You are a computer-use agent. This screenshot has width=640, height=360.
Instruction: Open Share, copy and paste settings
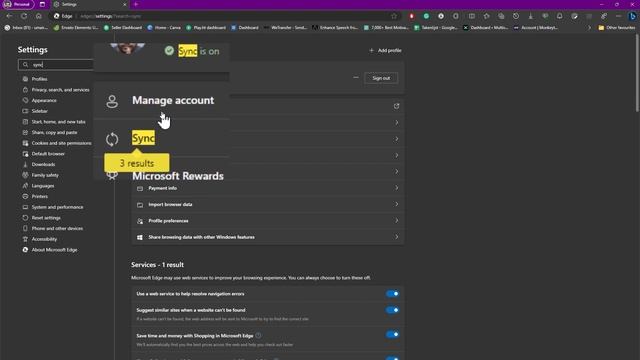[54, 132]
